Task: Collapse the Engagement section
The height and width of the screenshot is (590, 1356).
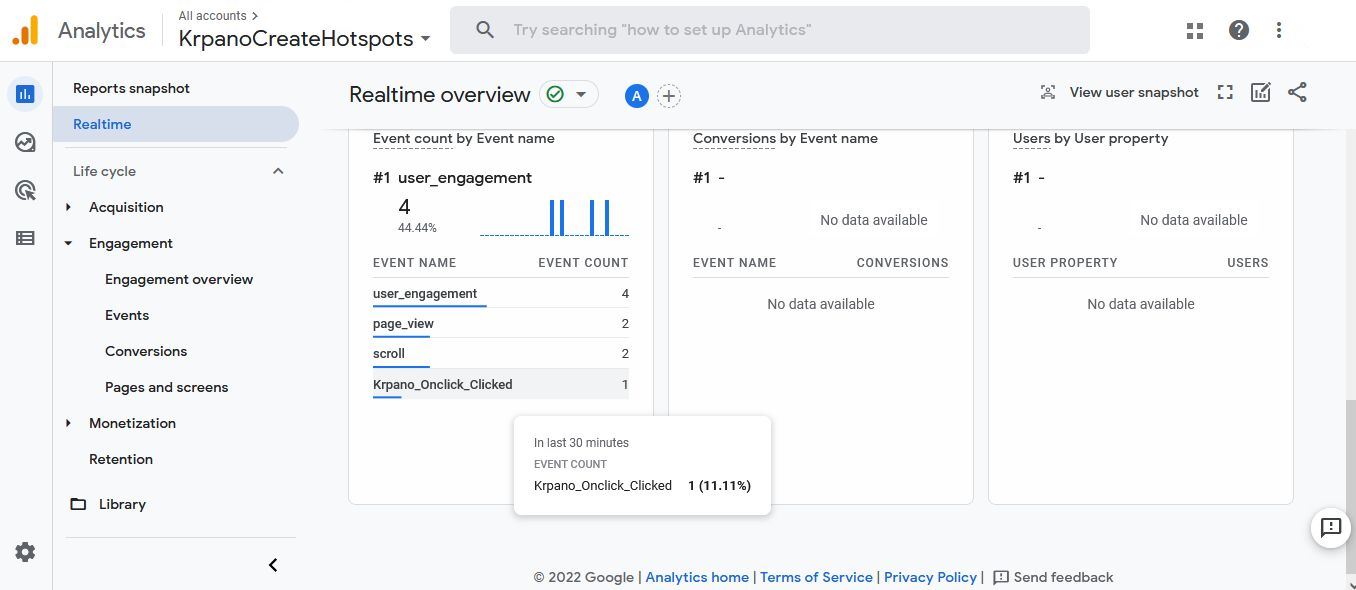Action: tap(68, 243)
